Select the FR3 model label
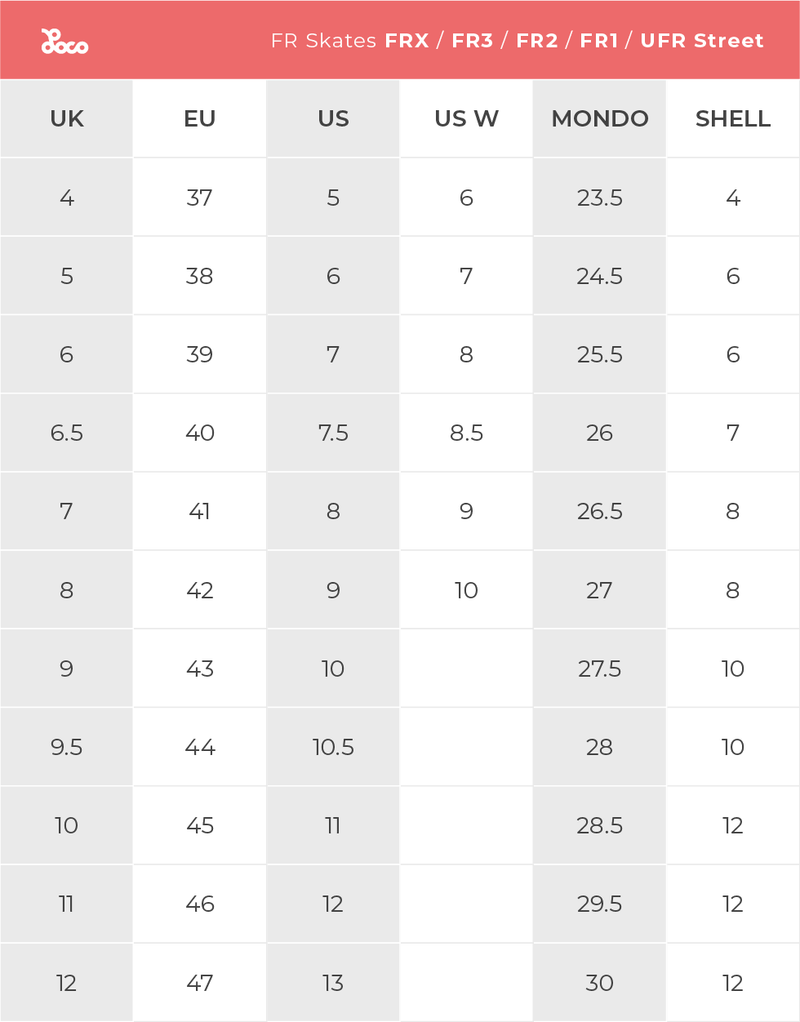The width and height of the screenshot is (800, 1022). (x=472, y=41)
